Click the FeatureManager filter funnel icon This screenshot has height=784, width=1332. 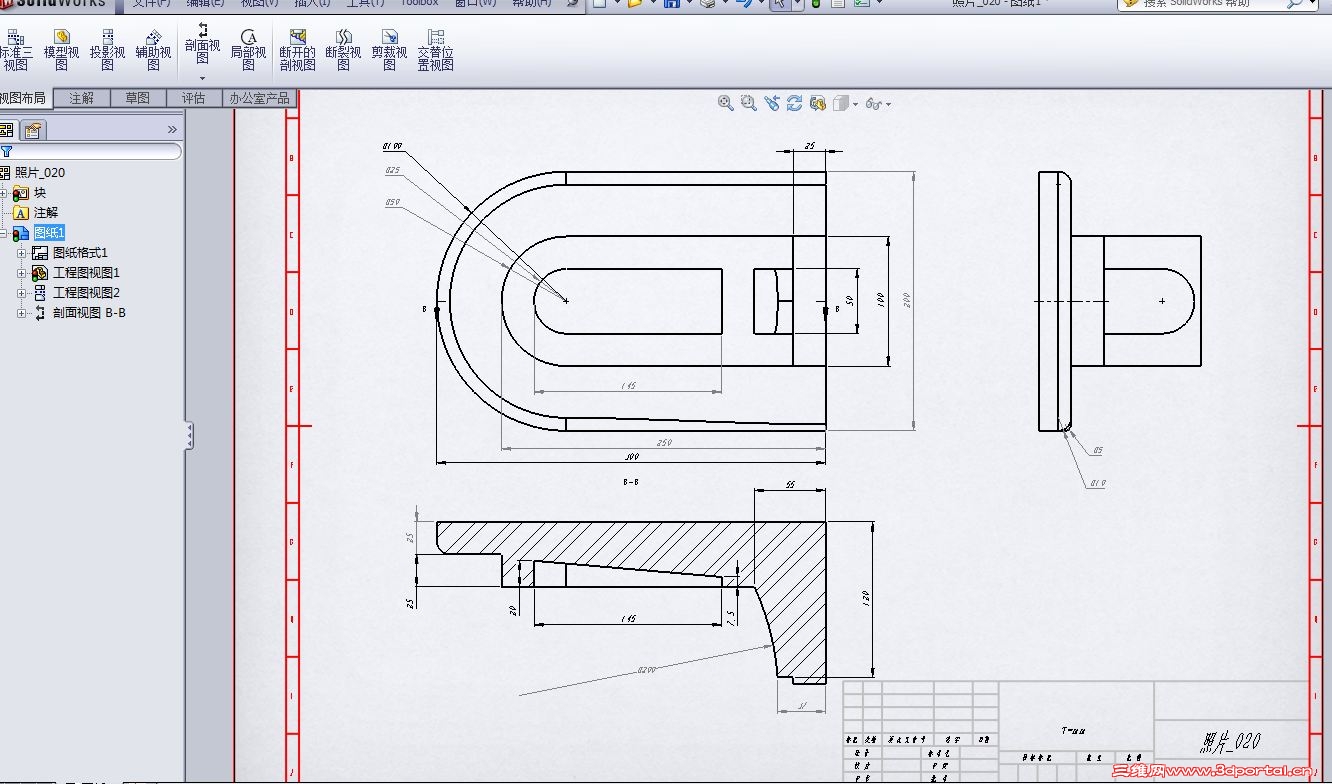point(6,151)
